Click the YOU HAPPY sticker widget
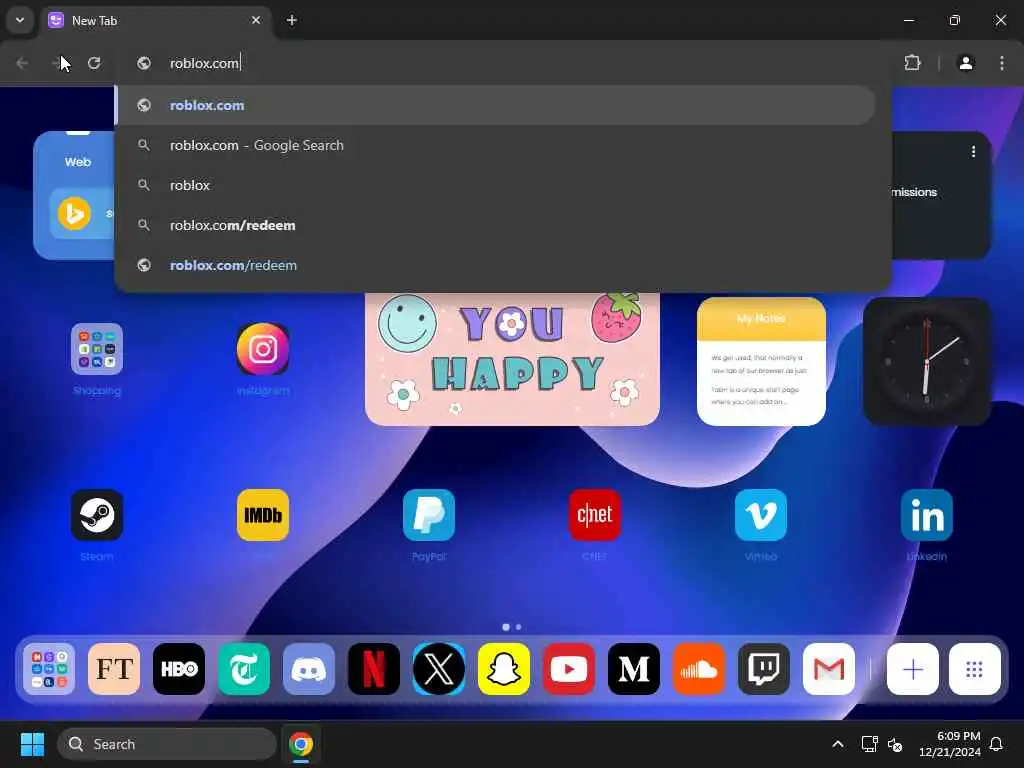This screenshot has height=768, width=1024. (x=512, y=359)
